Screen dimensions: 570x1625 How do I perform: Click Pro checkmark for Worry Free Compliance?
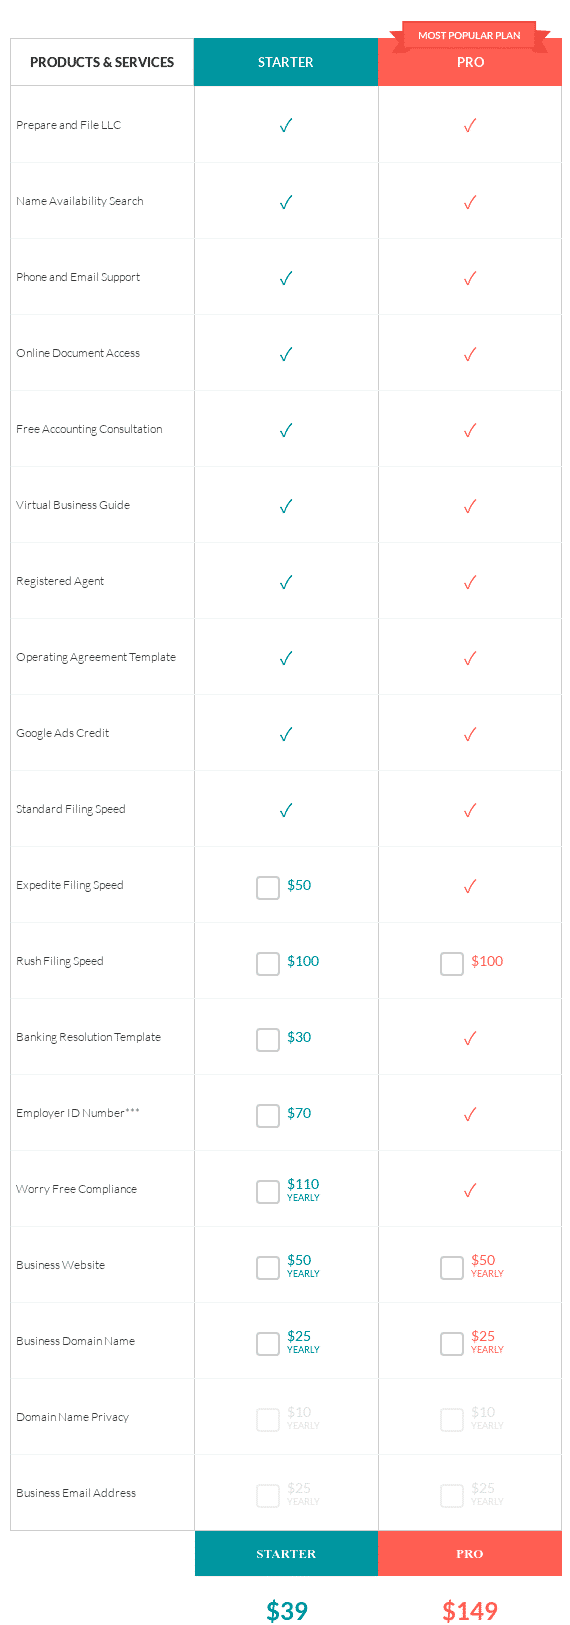click(x=470, y=1189)
